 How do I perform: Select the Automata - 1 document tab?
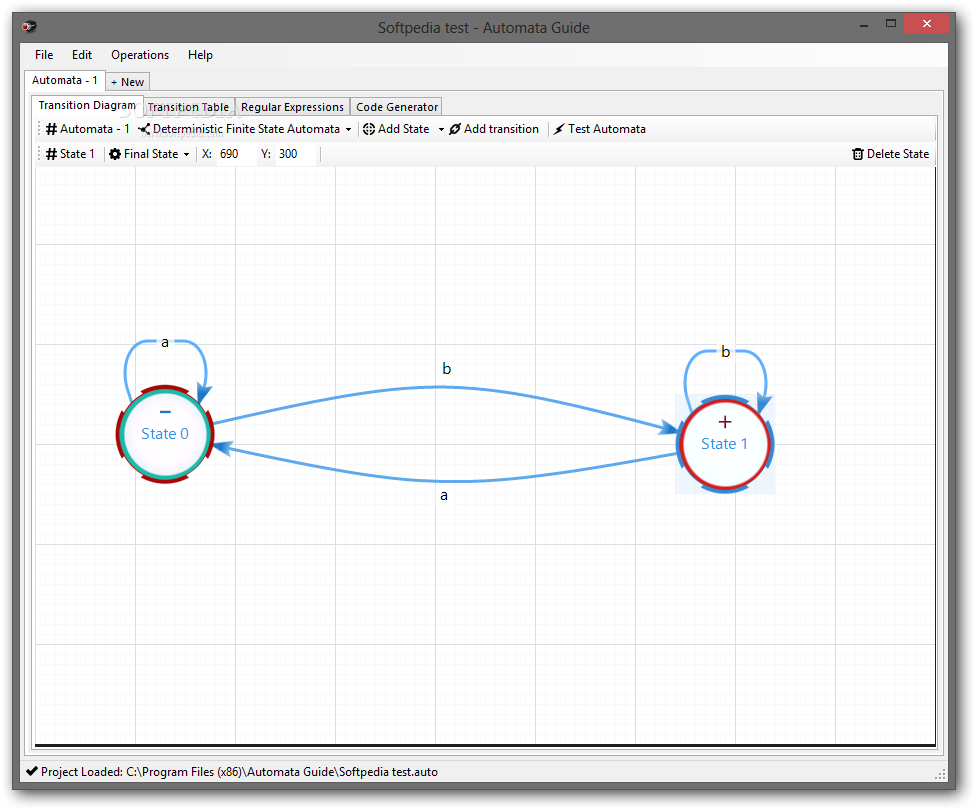pos(65,80)
